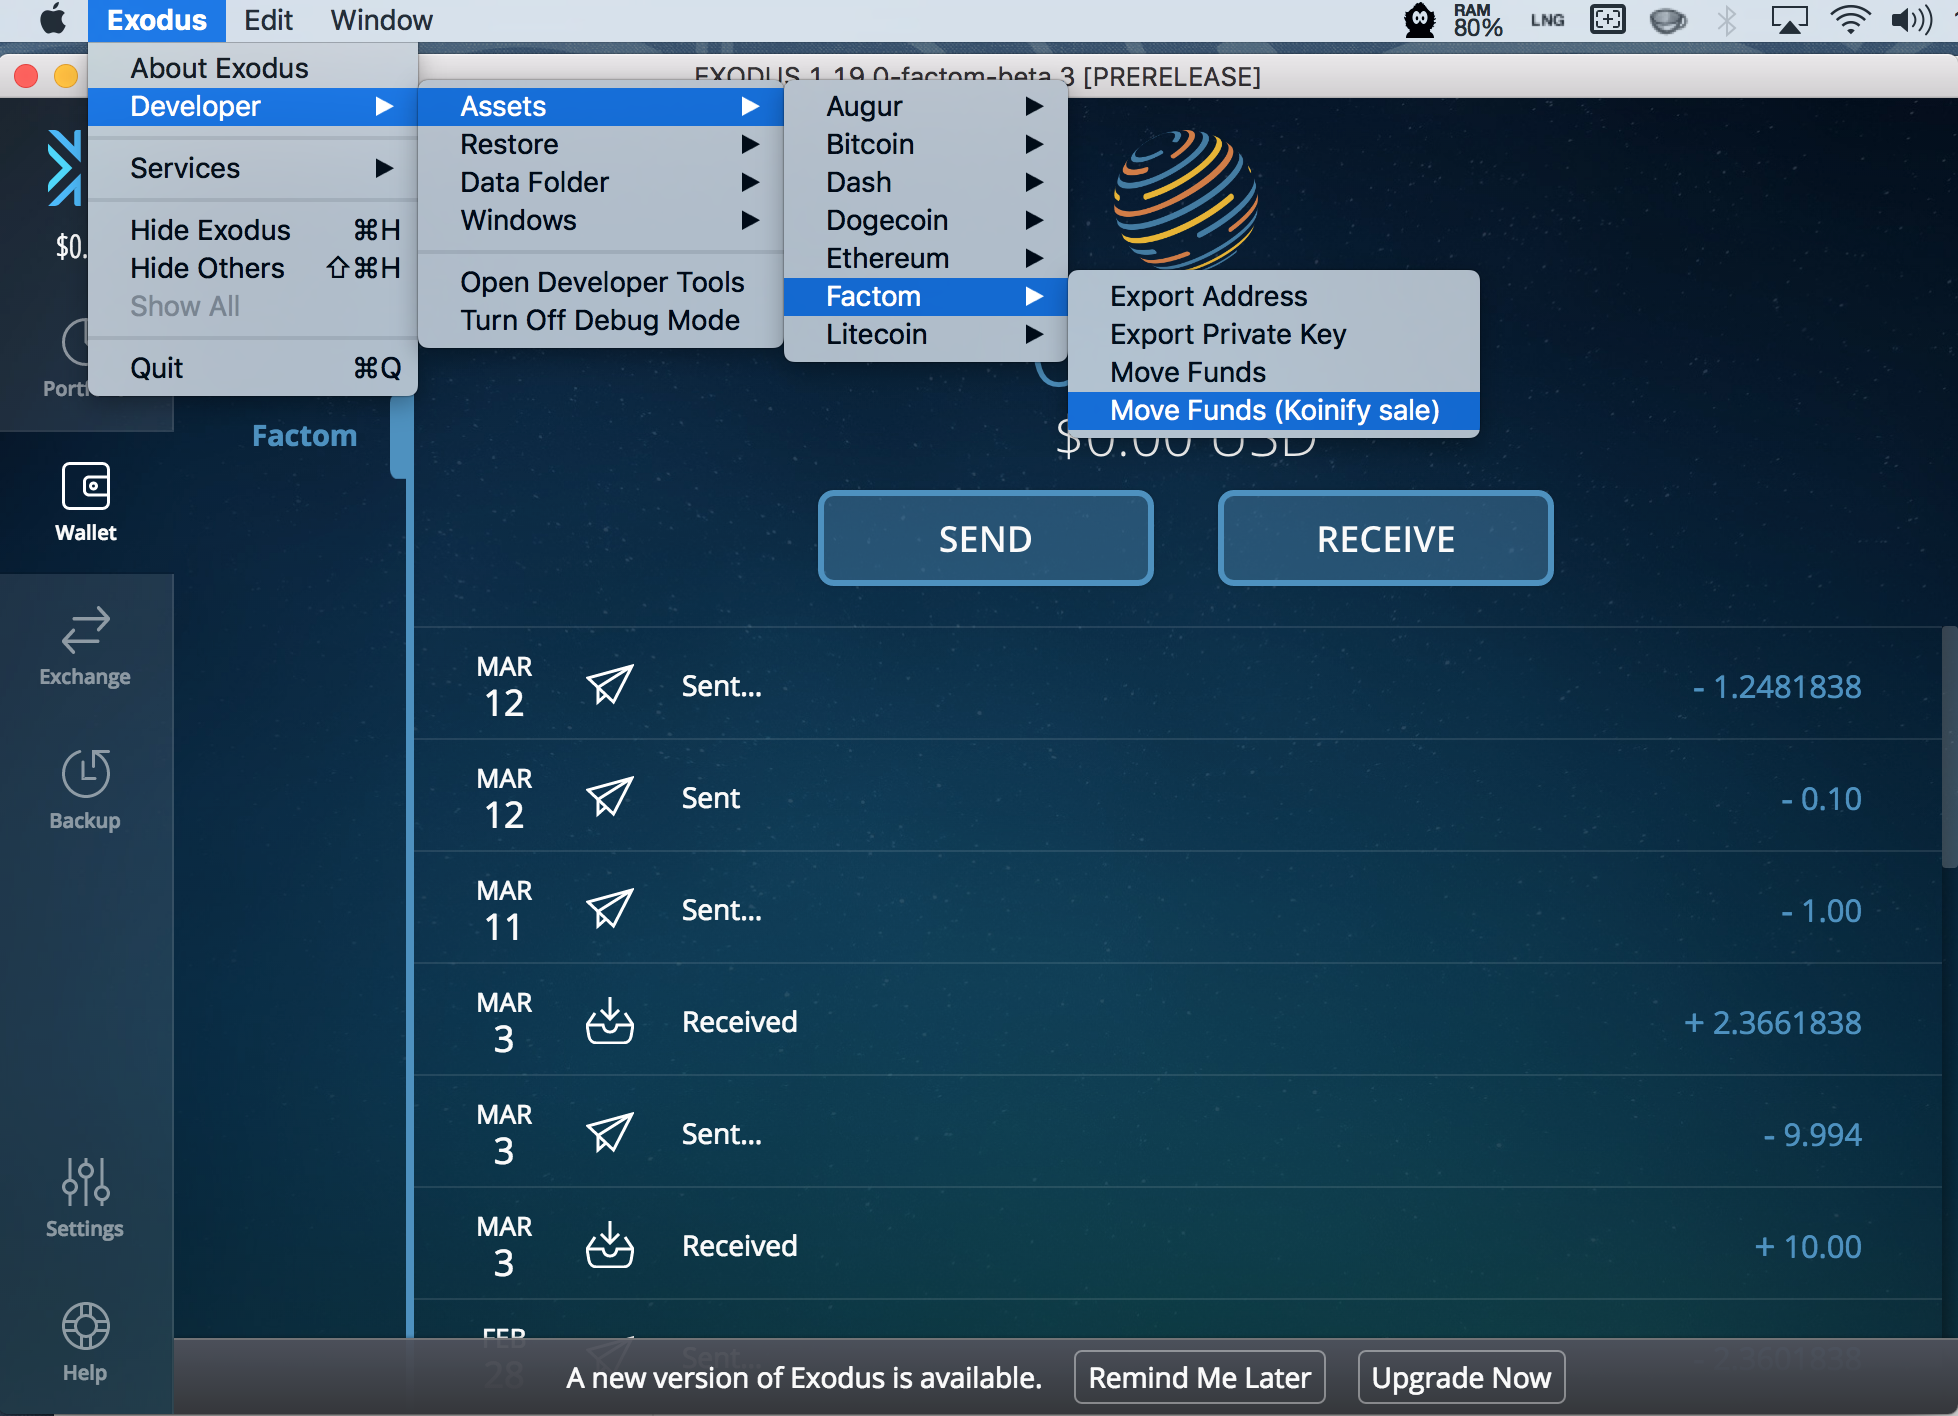
Task: Select Quit from Exodus menu
Action: click(x=253, y=368)
